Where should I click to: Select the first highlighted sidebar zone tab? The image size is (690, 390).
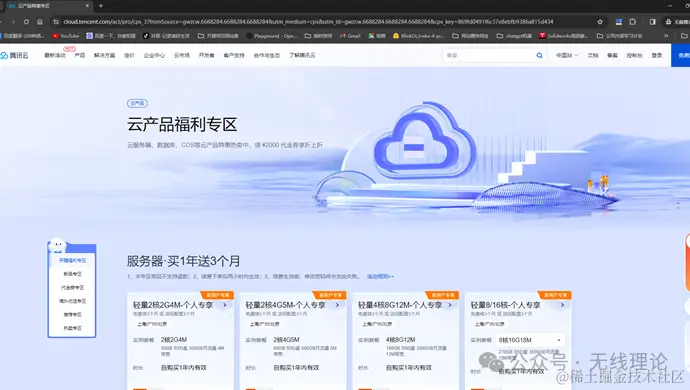point(72,261)
